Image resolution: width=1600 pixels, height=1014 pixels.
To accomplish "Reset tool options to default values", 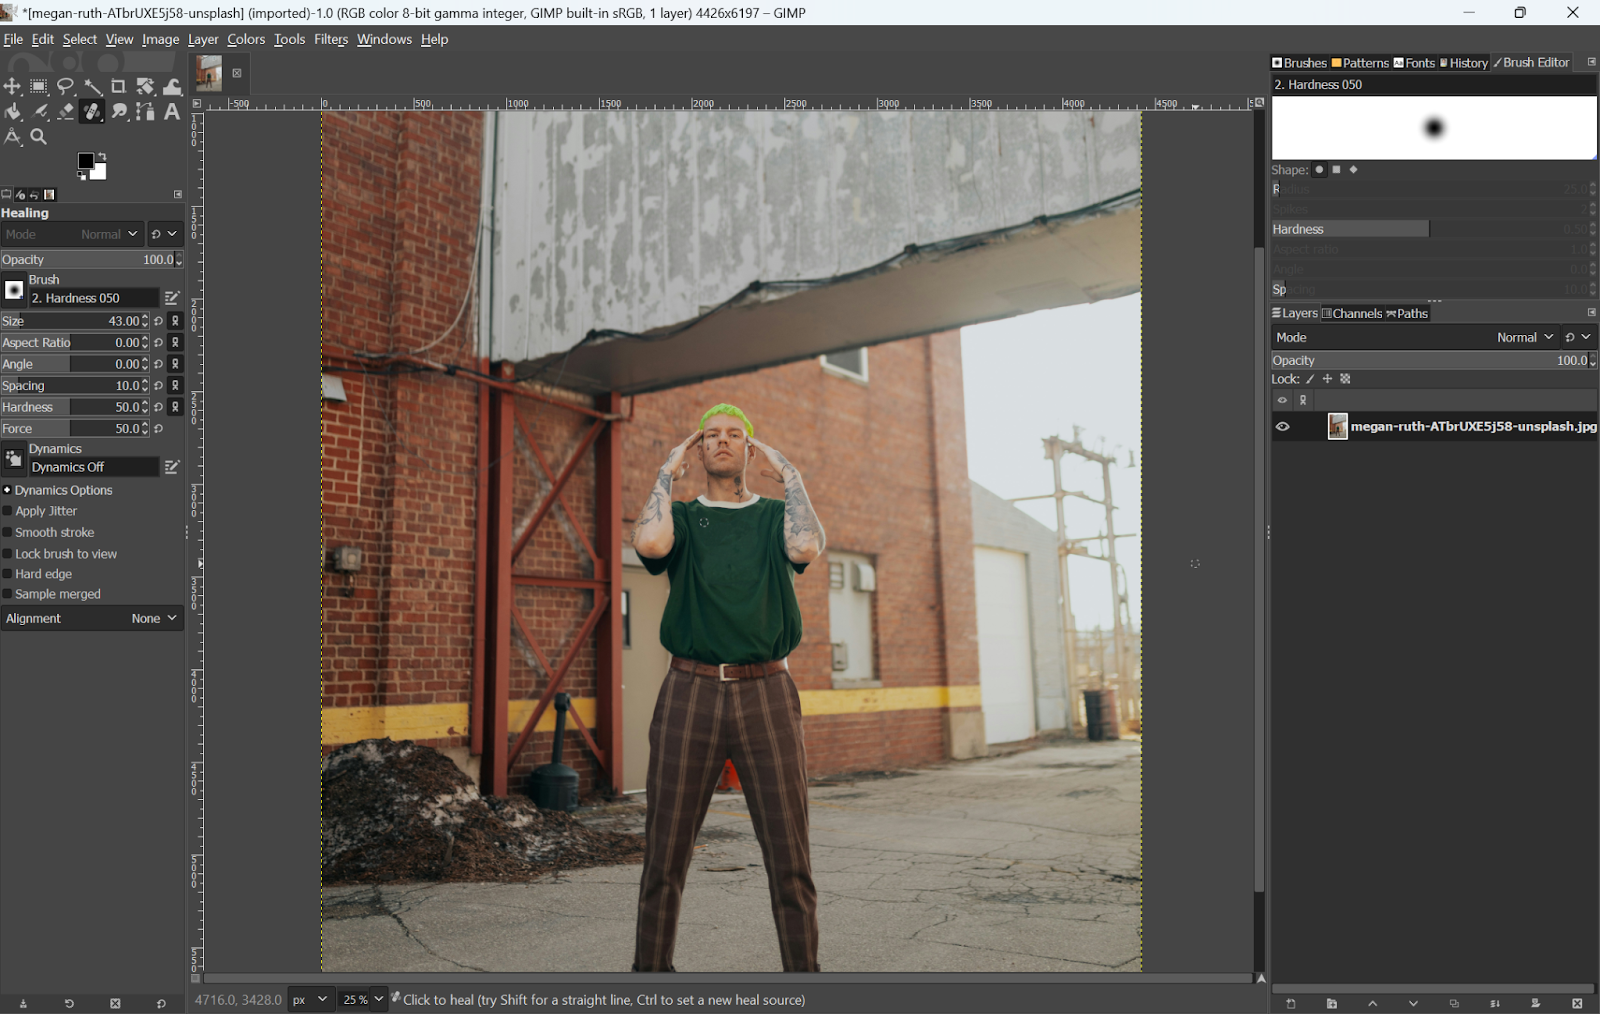I will 161,1004.
